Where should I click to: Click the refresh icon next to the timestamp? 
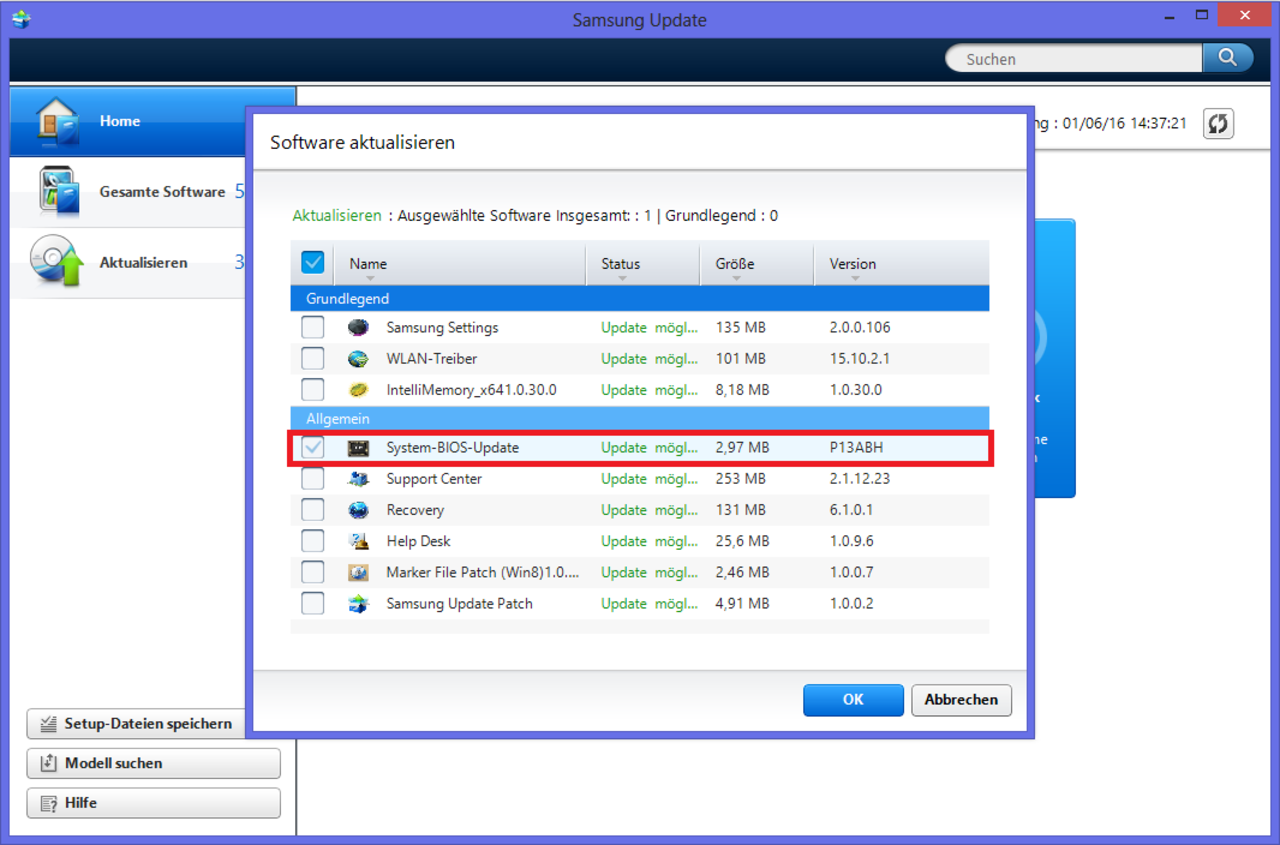tap(1218, 123)
